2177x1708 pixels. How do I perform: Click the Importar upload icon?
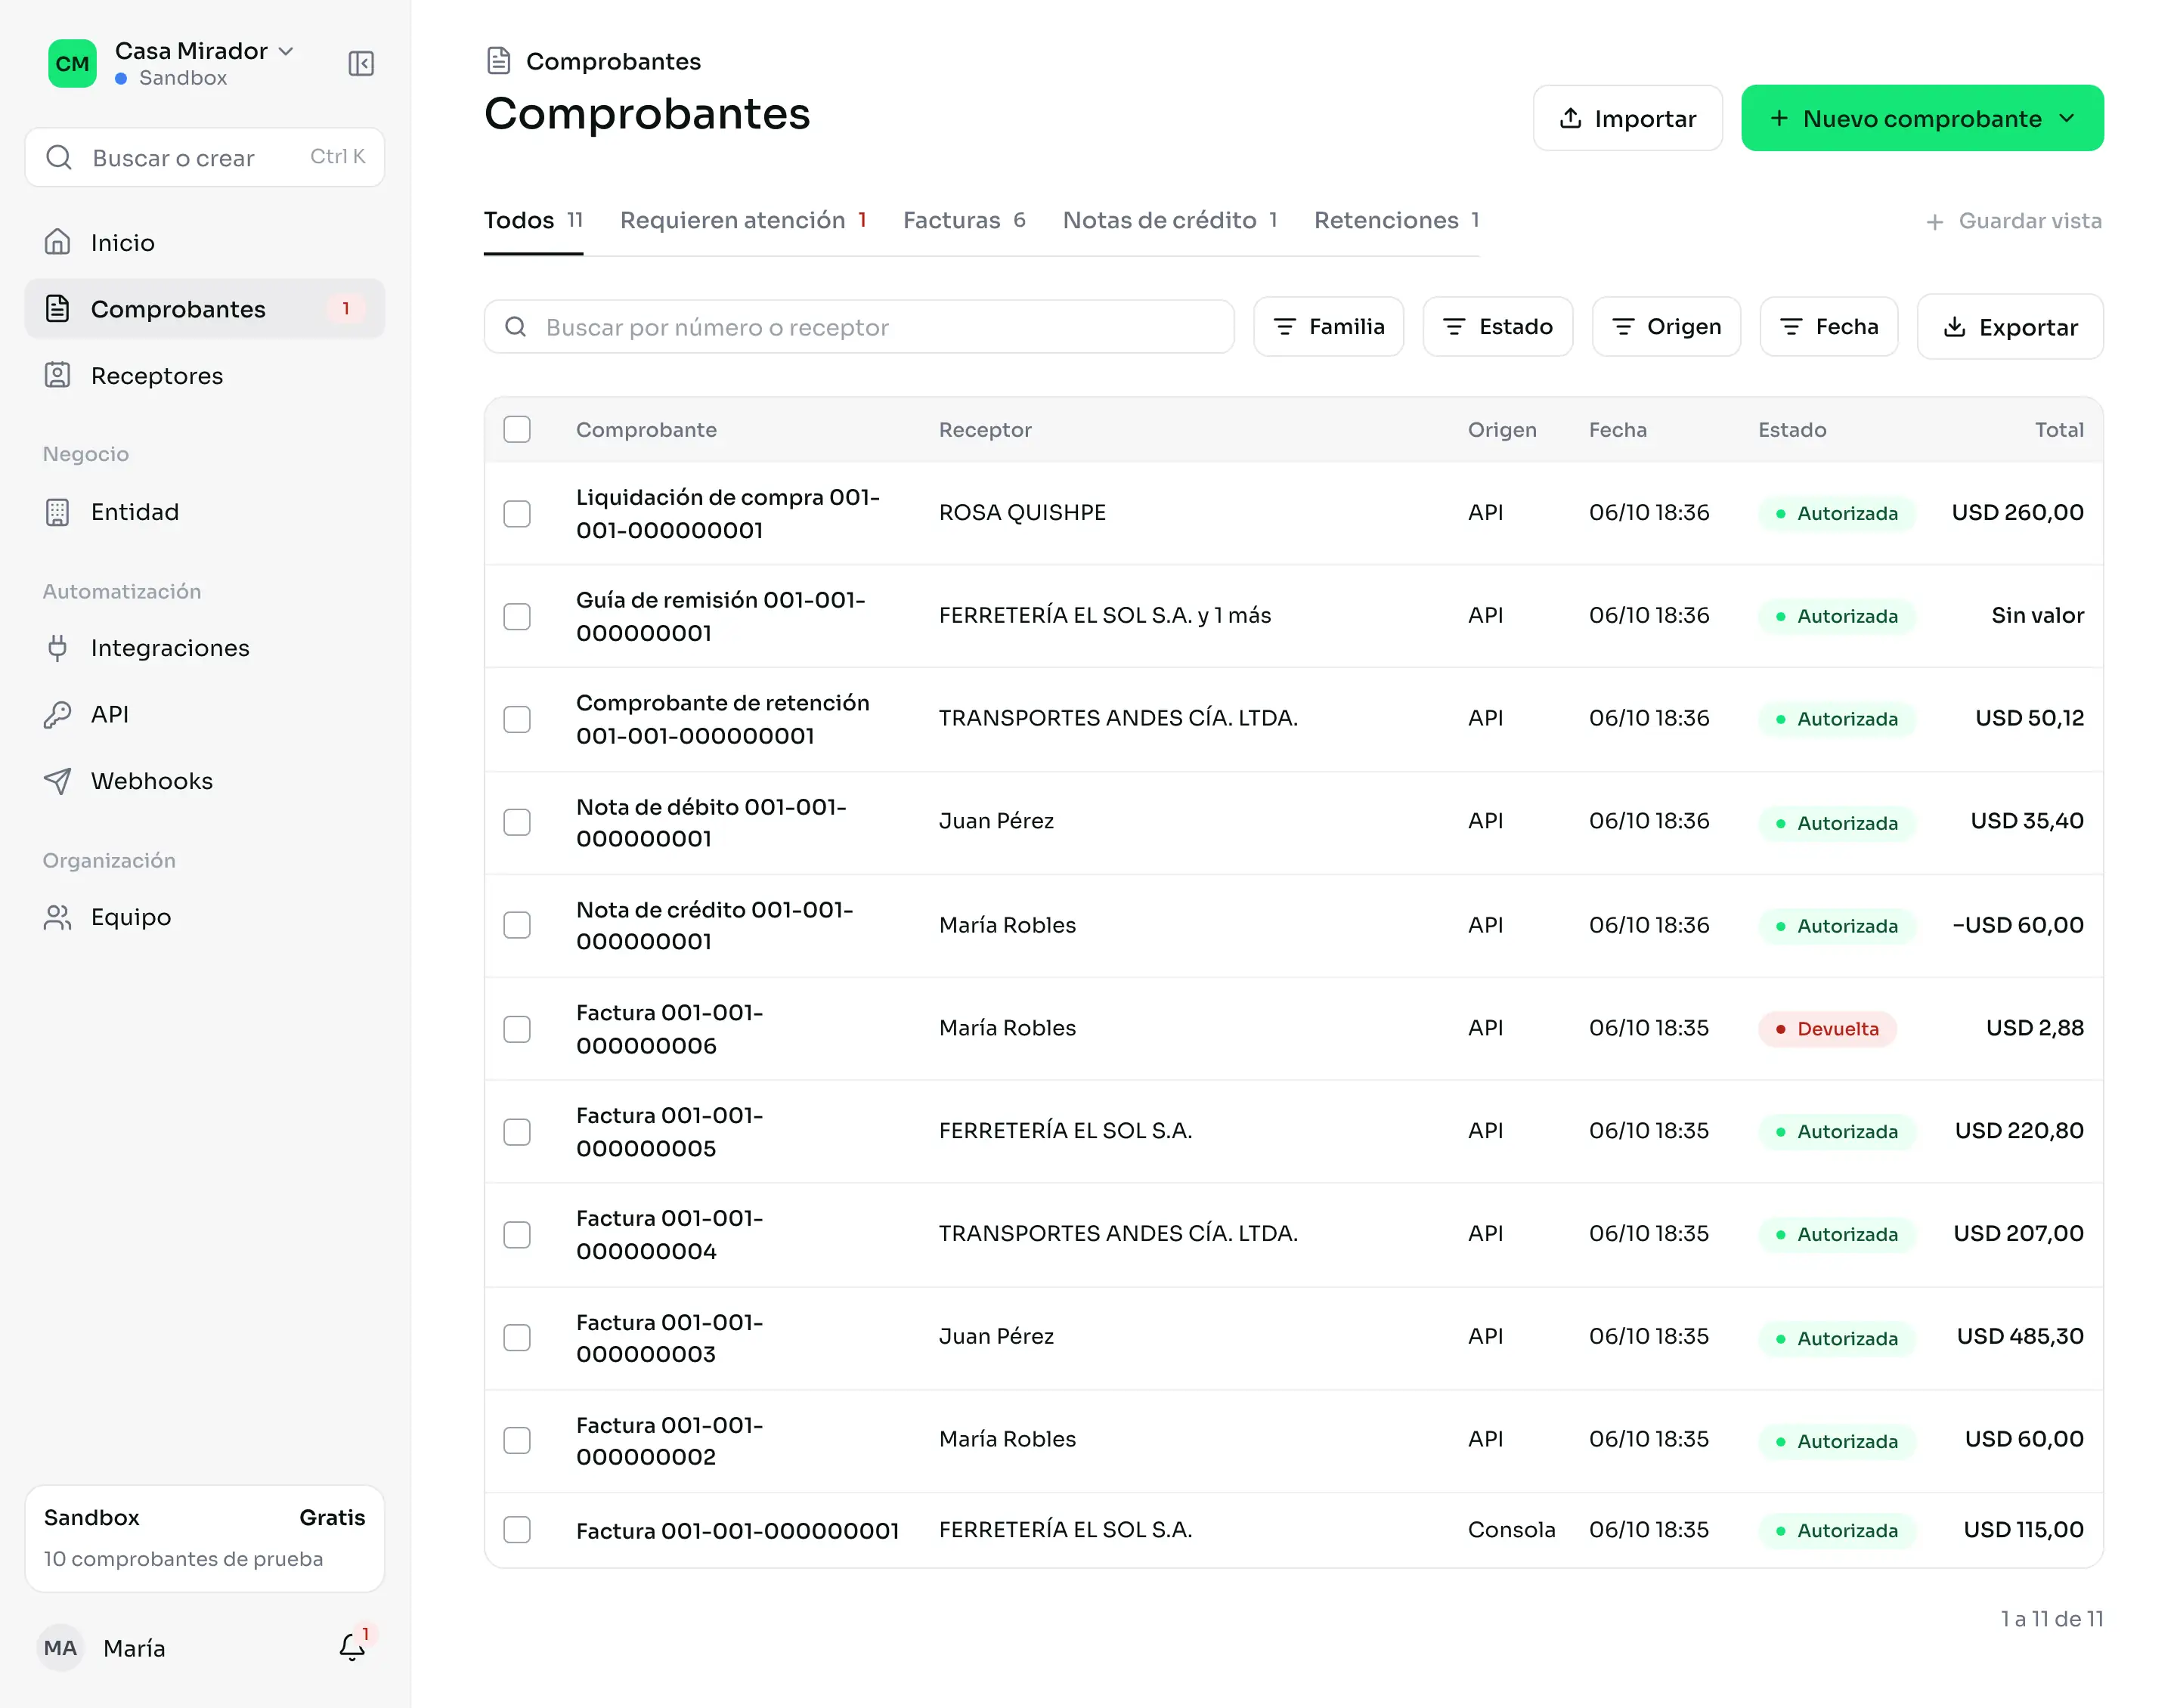click(1571, 118)
